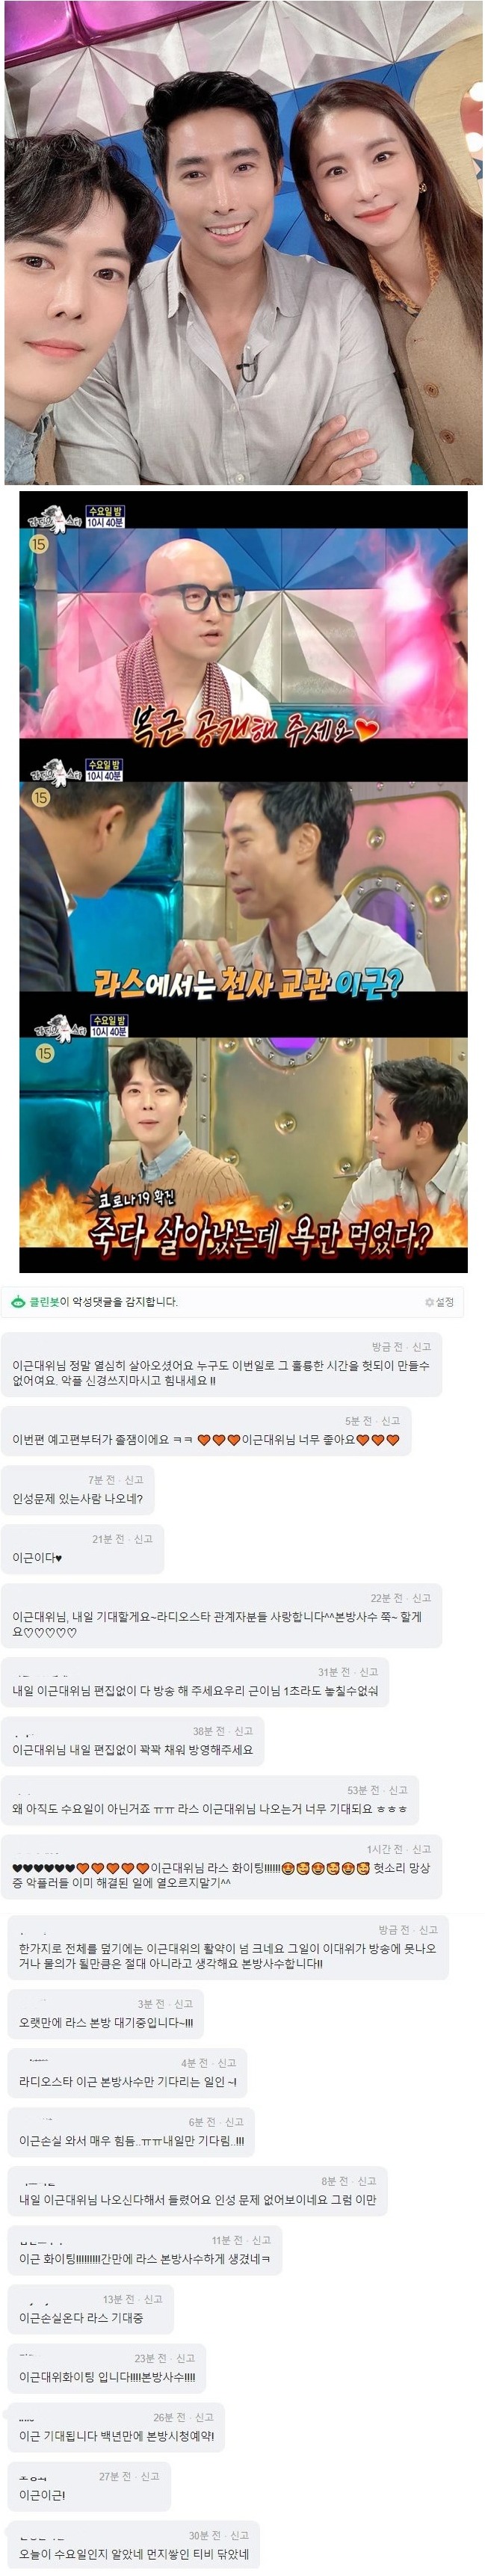Report the 31분 전 comment
Screen dimensions: 485x2576
click(369, 1672)
